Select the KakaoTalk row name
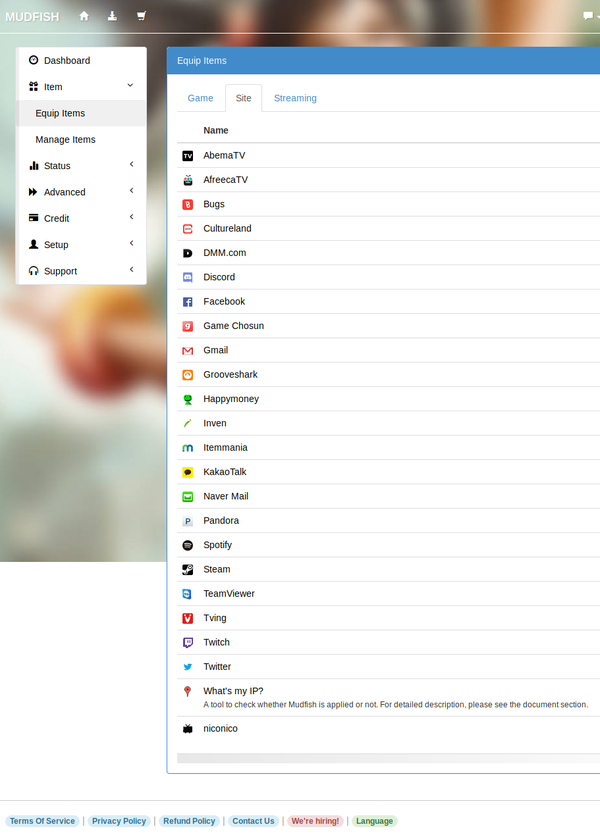 coord(225,472)
